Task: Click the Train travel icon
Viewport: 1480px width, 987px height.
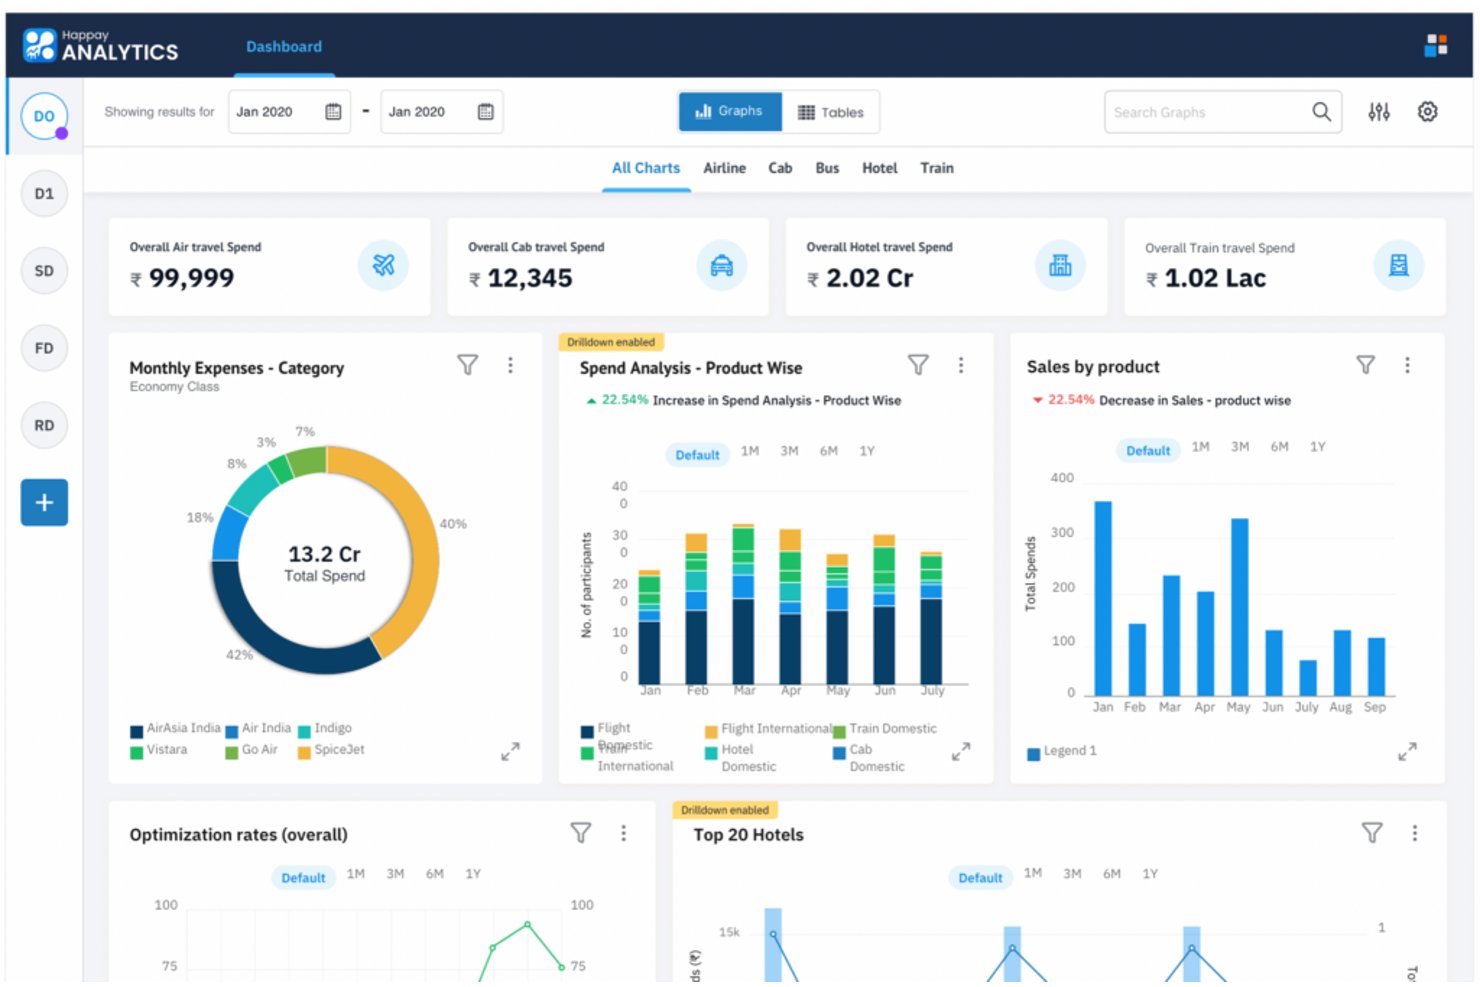Action: (1398, 265)
